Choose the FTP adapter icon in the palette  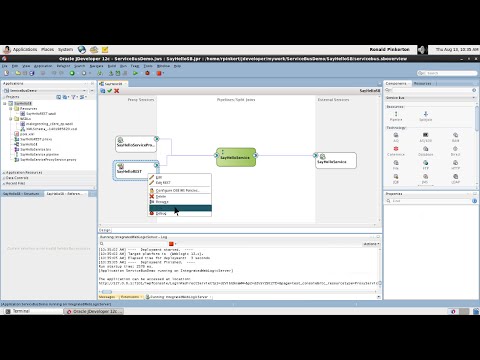tap(426, 165)
